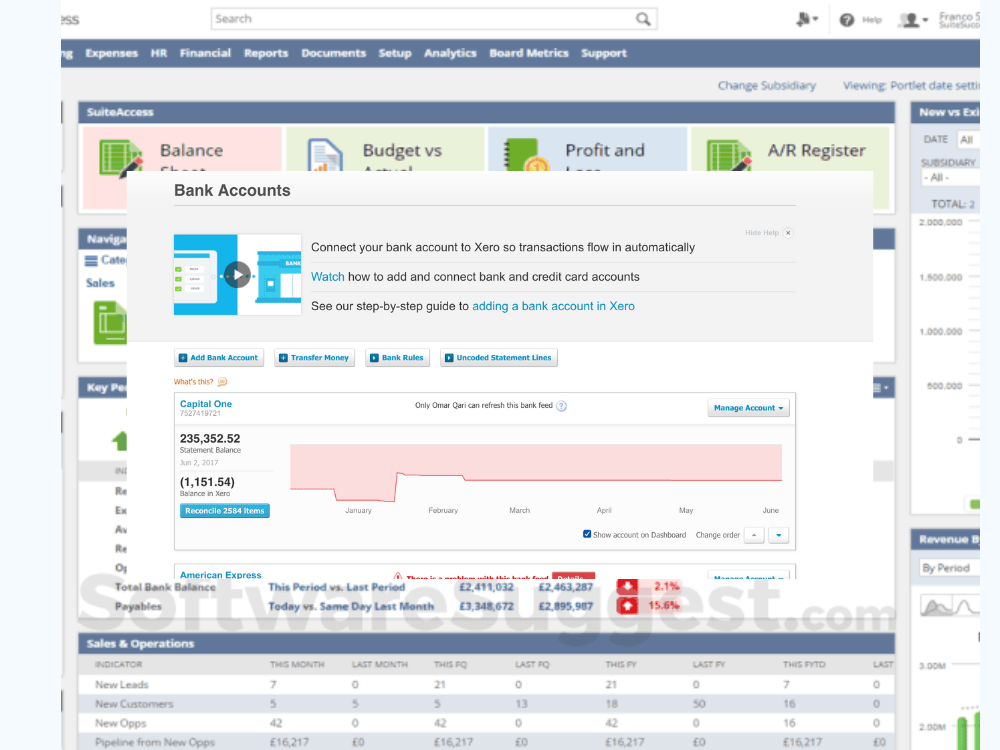Open the Documents menu

pos(334,53)
